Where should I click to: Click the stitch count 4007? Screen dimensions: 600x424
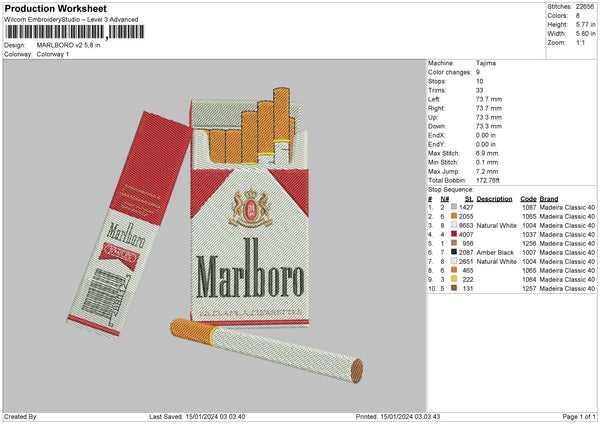pos(466,235)
